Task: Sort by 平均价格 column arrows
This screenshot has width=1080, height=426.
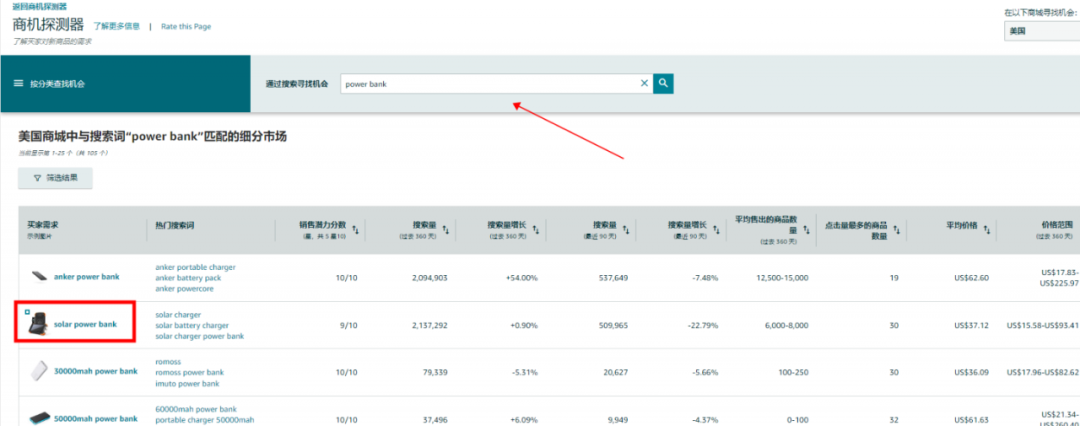Action: click(986, 229)
